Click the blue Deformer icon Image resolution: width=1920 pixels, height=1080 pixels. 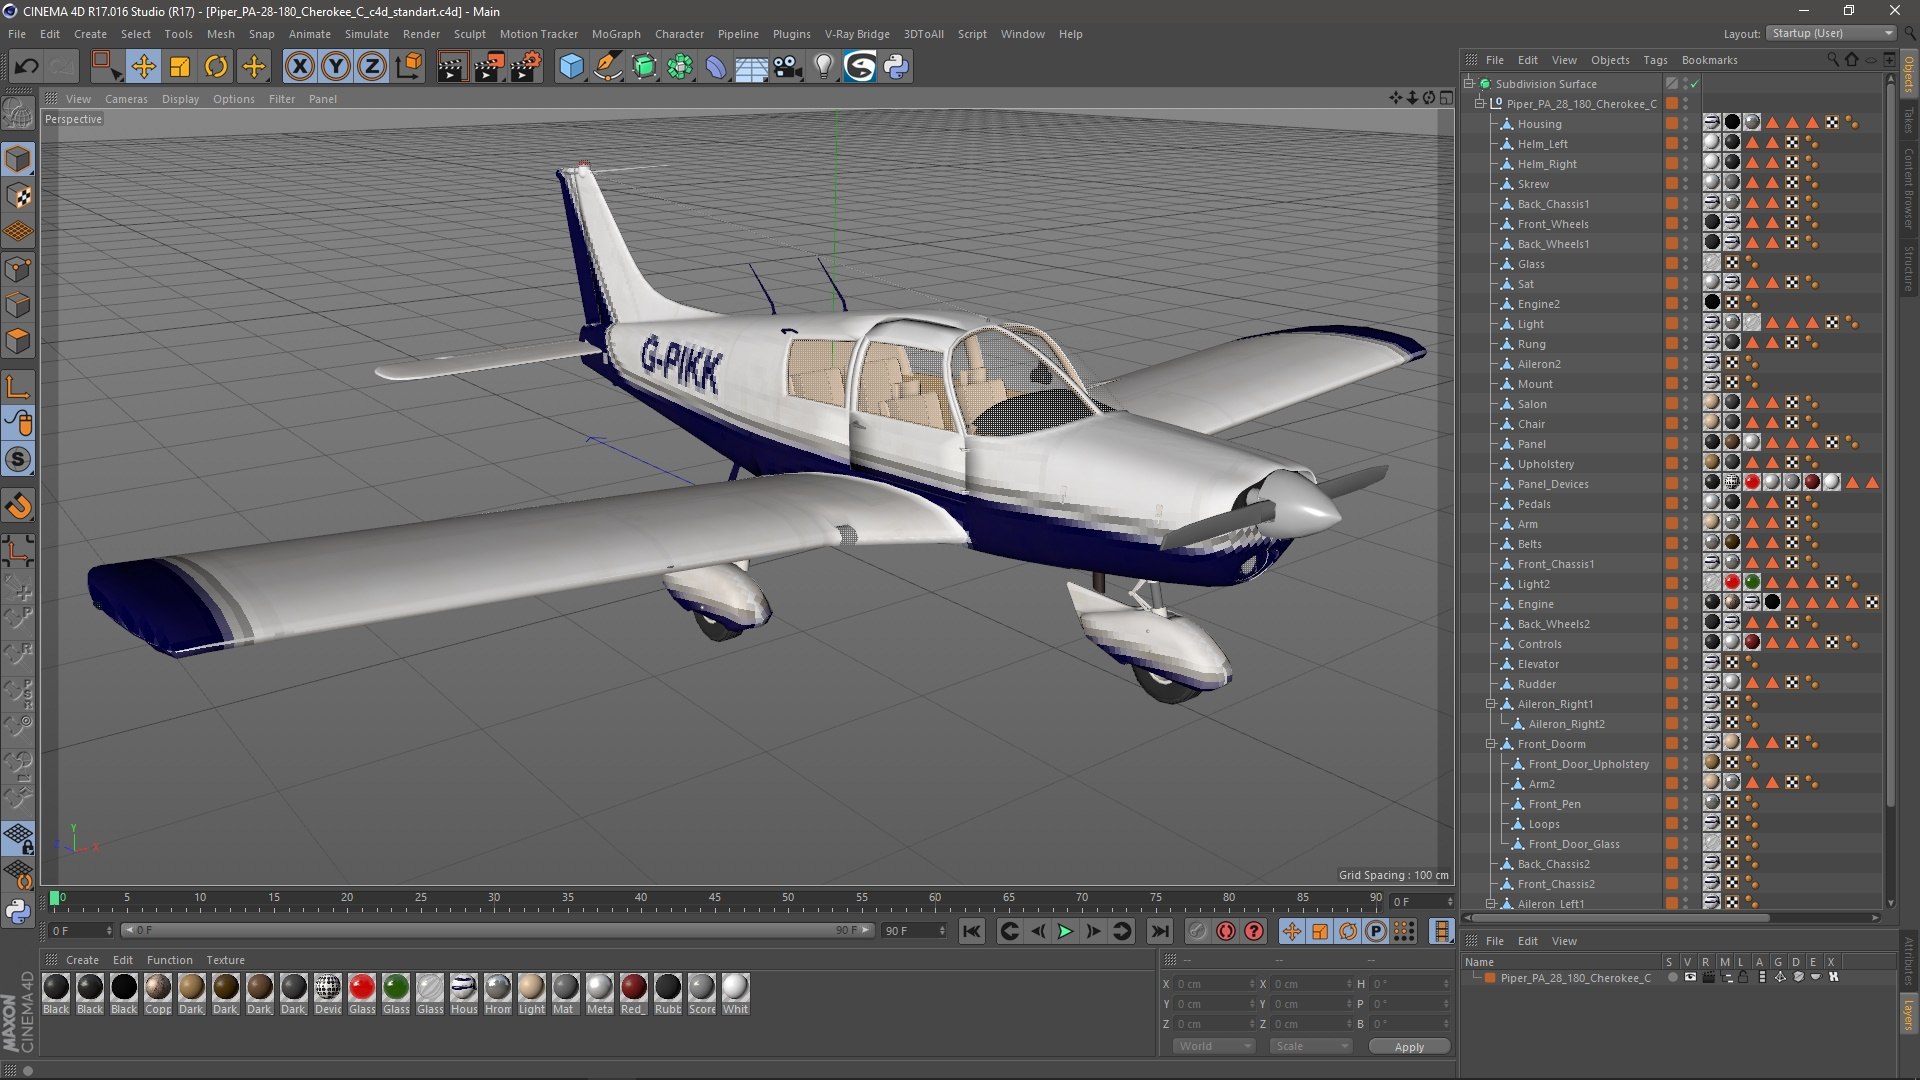pyautogui.click(x=716, y=67)
